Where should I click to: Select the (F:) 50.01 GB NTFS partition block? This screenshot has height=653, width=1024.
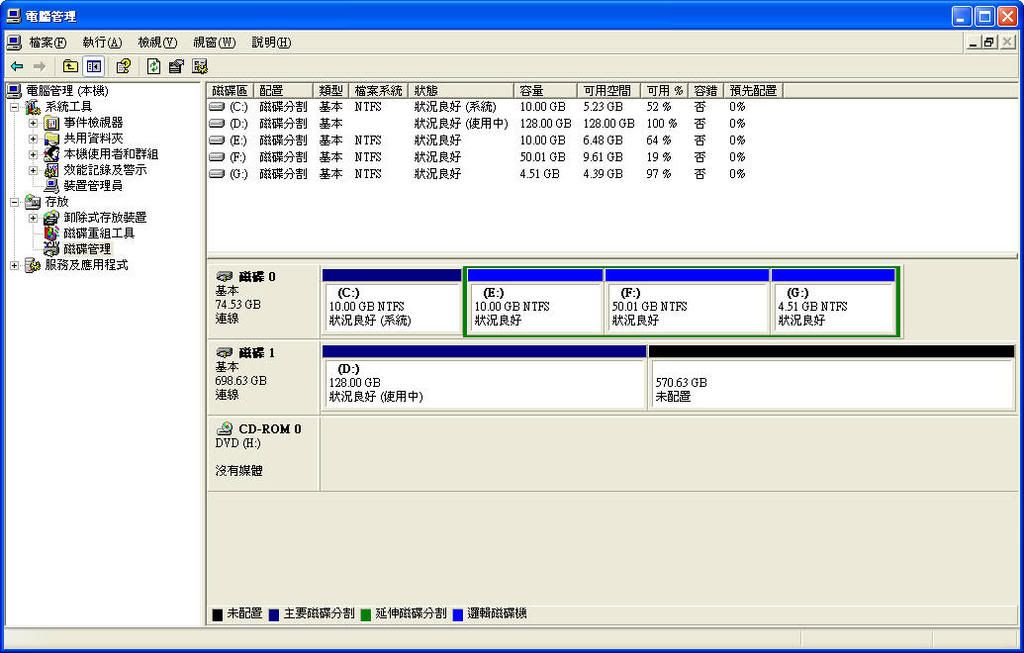tap(686, 307)
